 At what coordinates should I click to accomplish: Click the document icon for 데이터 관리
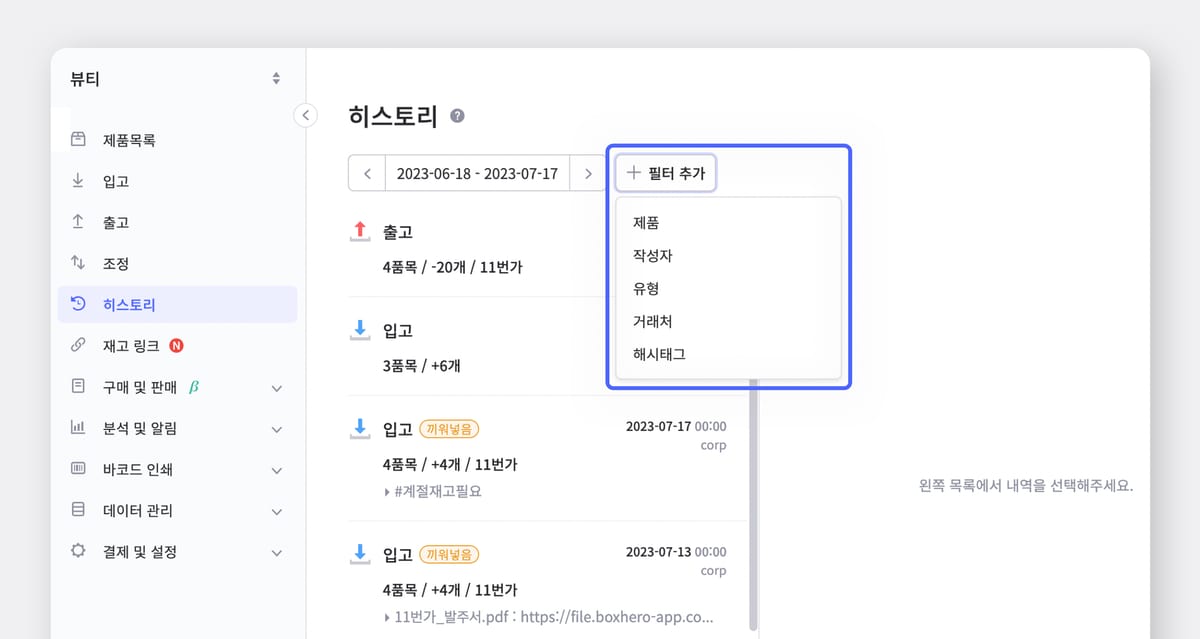pos(80,510)
